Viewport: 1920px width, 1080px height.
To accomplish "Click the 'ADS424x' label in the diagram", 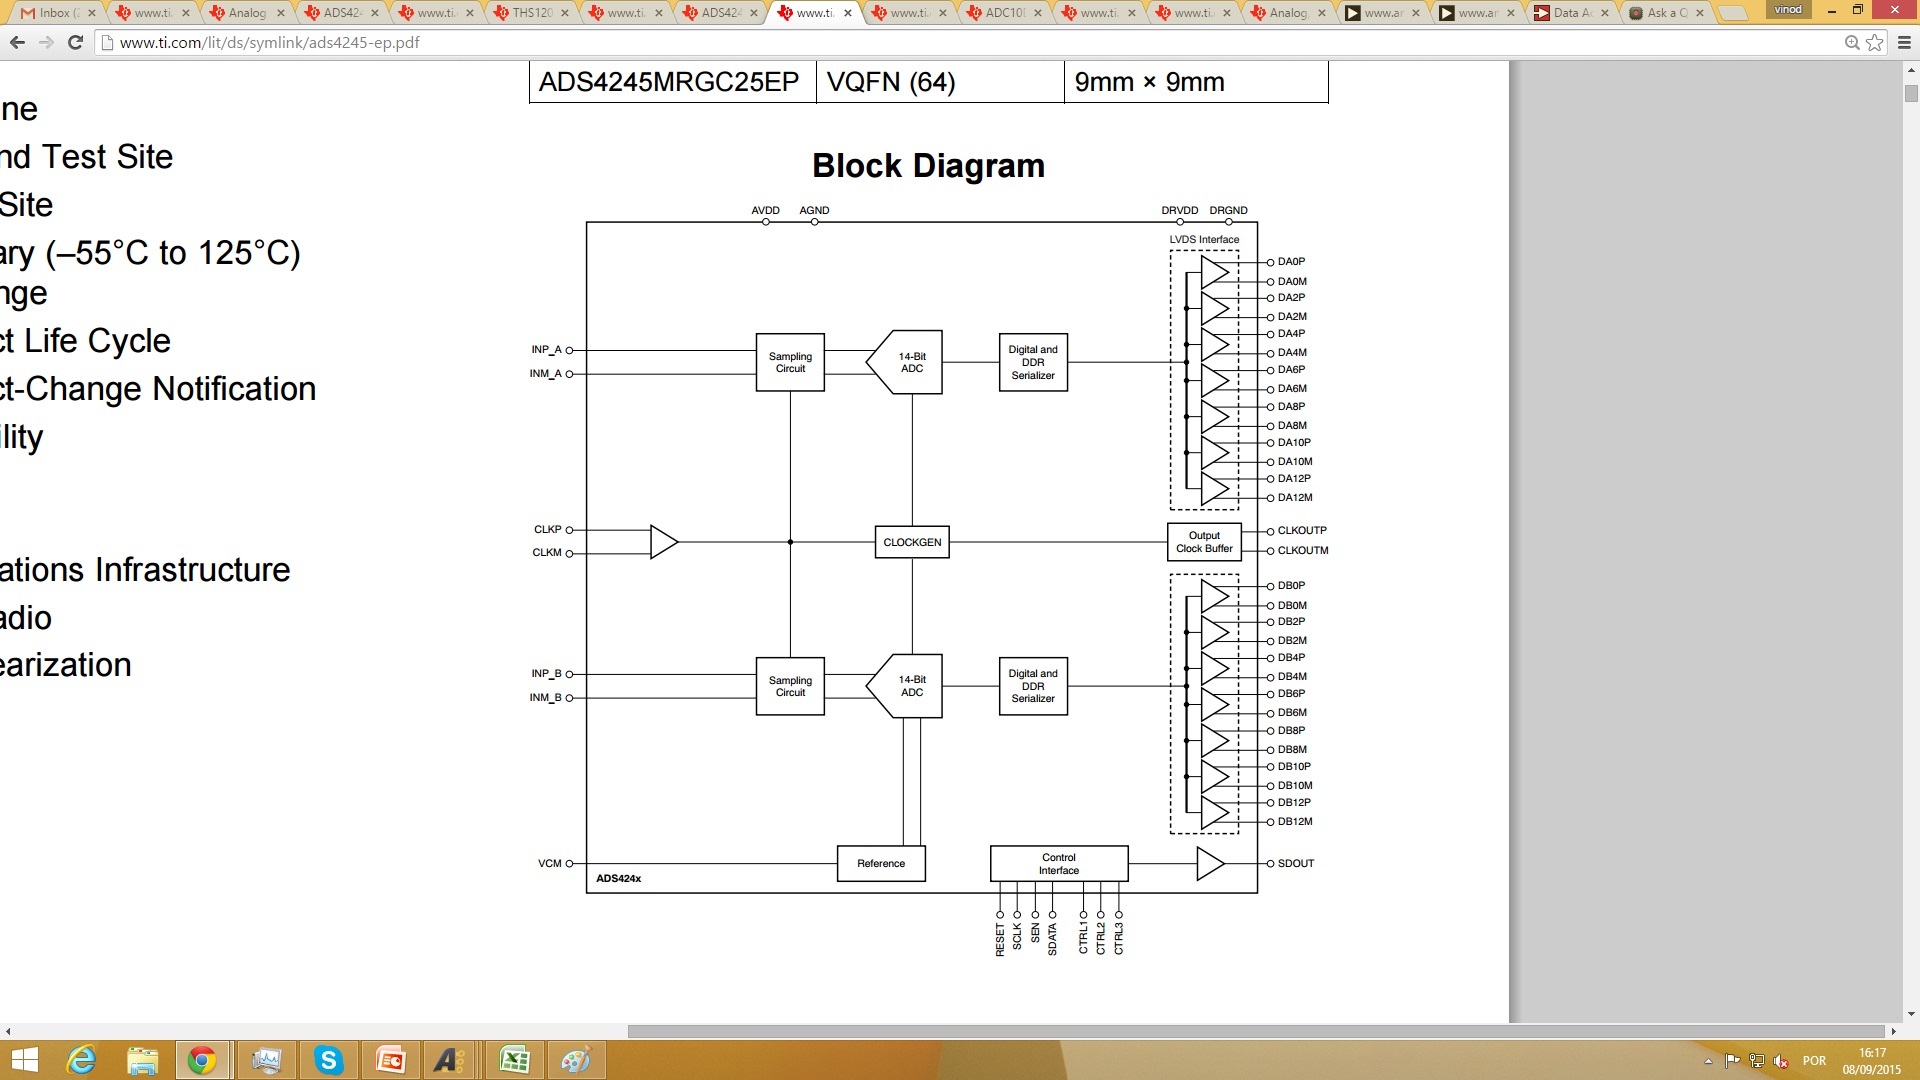I will pyautogui.click(x=618, y=878).
